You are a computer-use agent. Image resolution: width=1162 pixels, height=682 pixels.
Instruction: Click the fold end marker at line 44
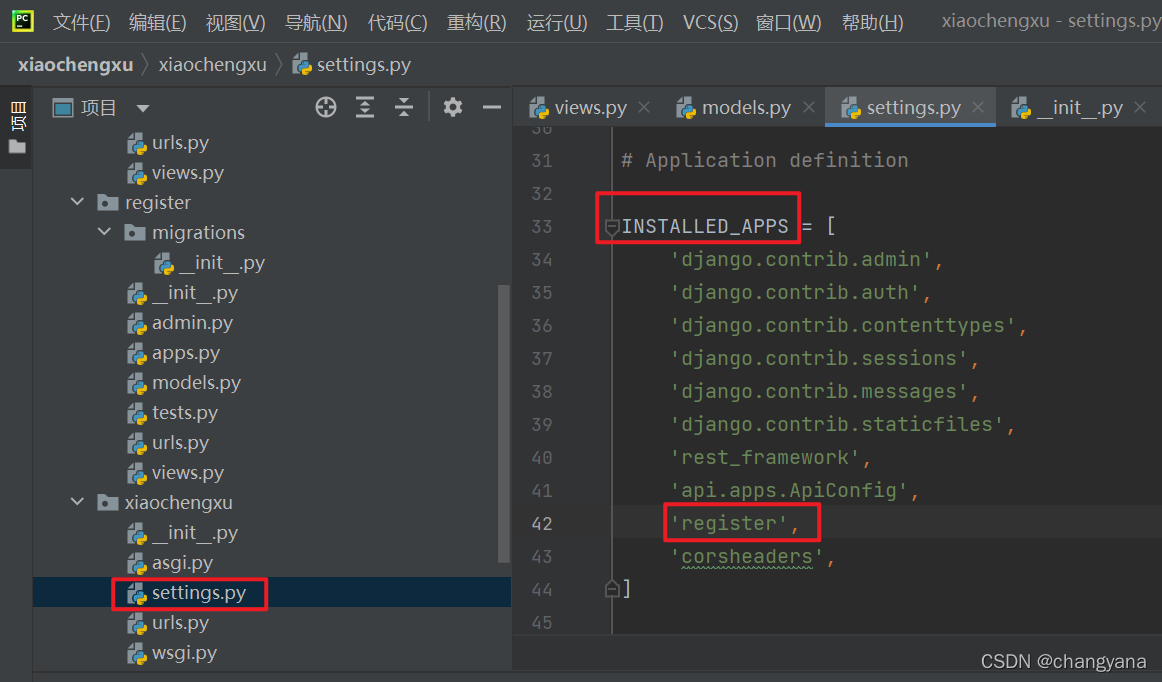tap(611, 589)
